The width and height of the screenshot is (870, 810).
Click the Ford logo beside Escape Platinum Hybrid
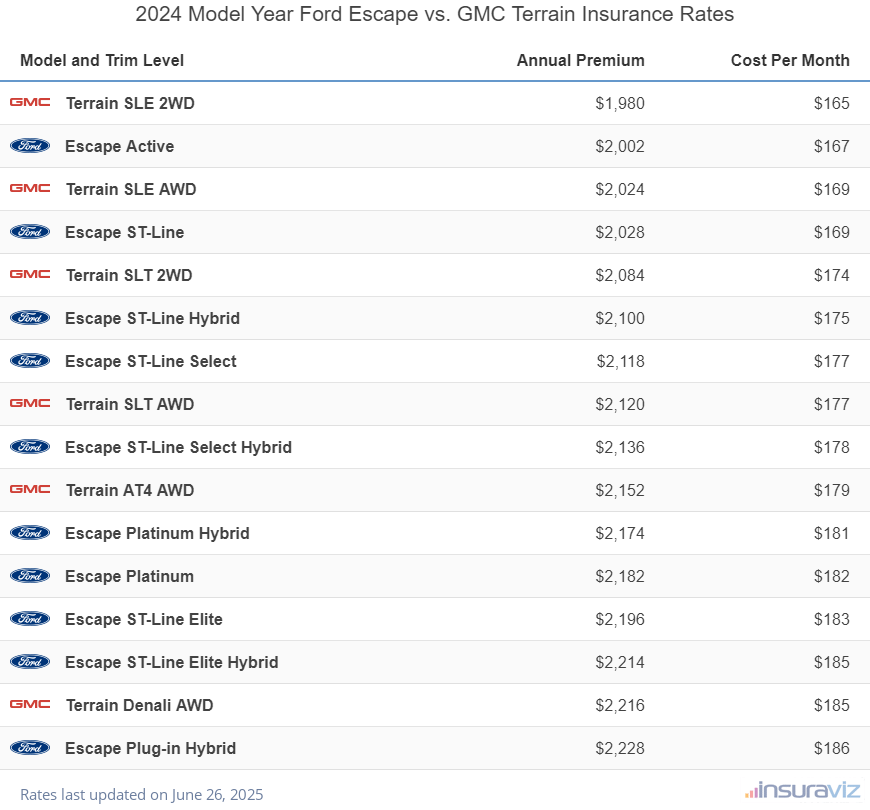pos(30,533)
